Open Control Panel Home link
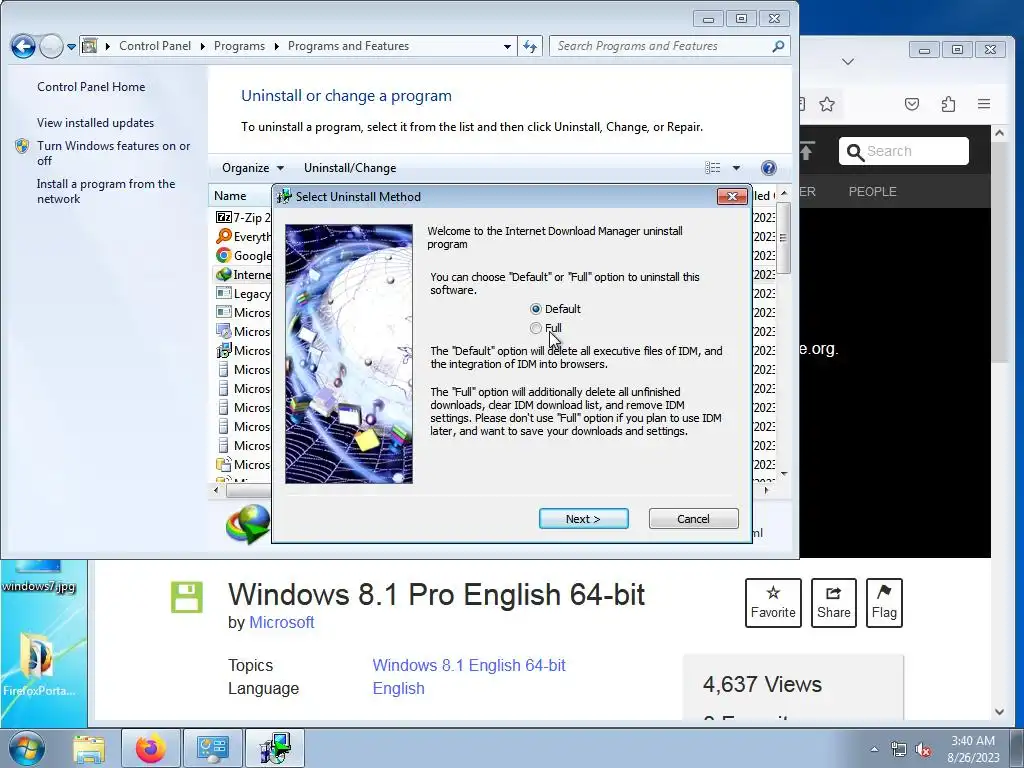Image resolution: width=1024 pixels, height=768 pixels. click(x=91, y=87)
